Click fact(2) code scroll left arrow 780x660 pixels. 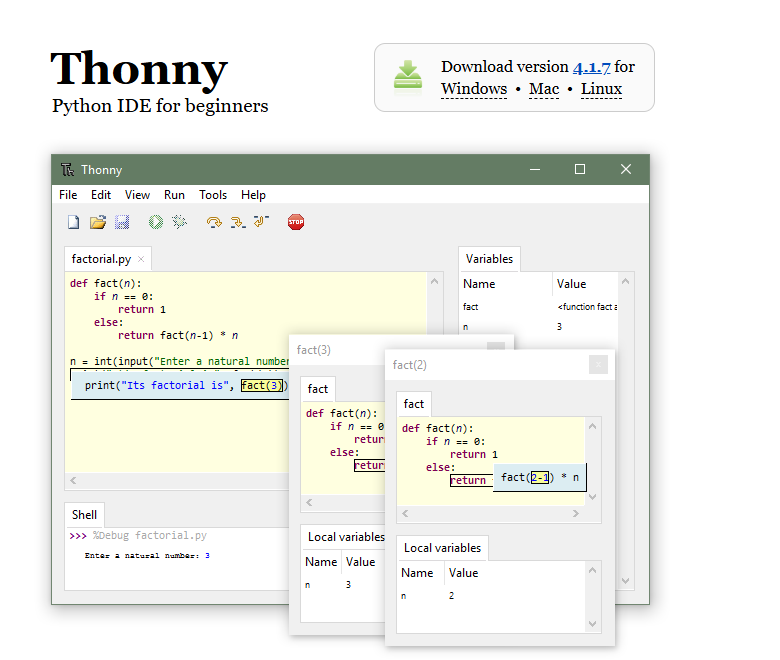405,513
